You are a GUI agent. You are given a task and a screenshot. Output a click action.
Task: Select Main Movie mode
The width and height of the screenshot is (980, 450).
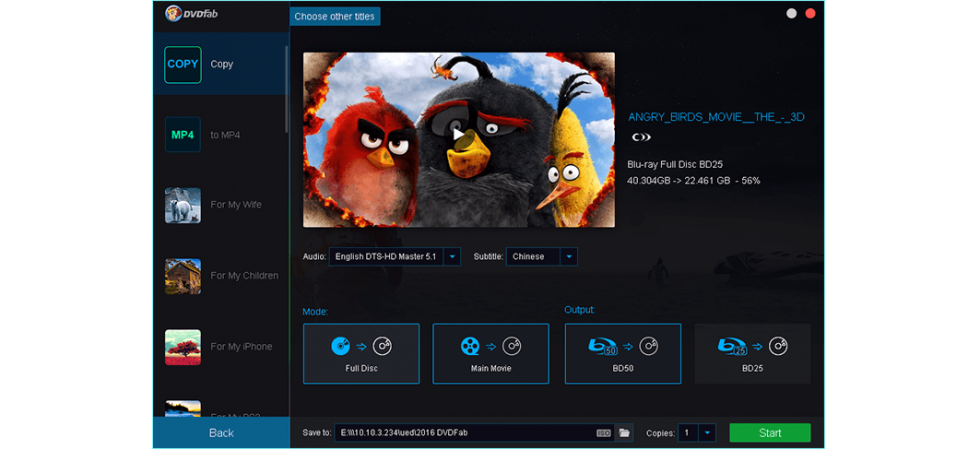[491, 353]
